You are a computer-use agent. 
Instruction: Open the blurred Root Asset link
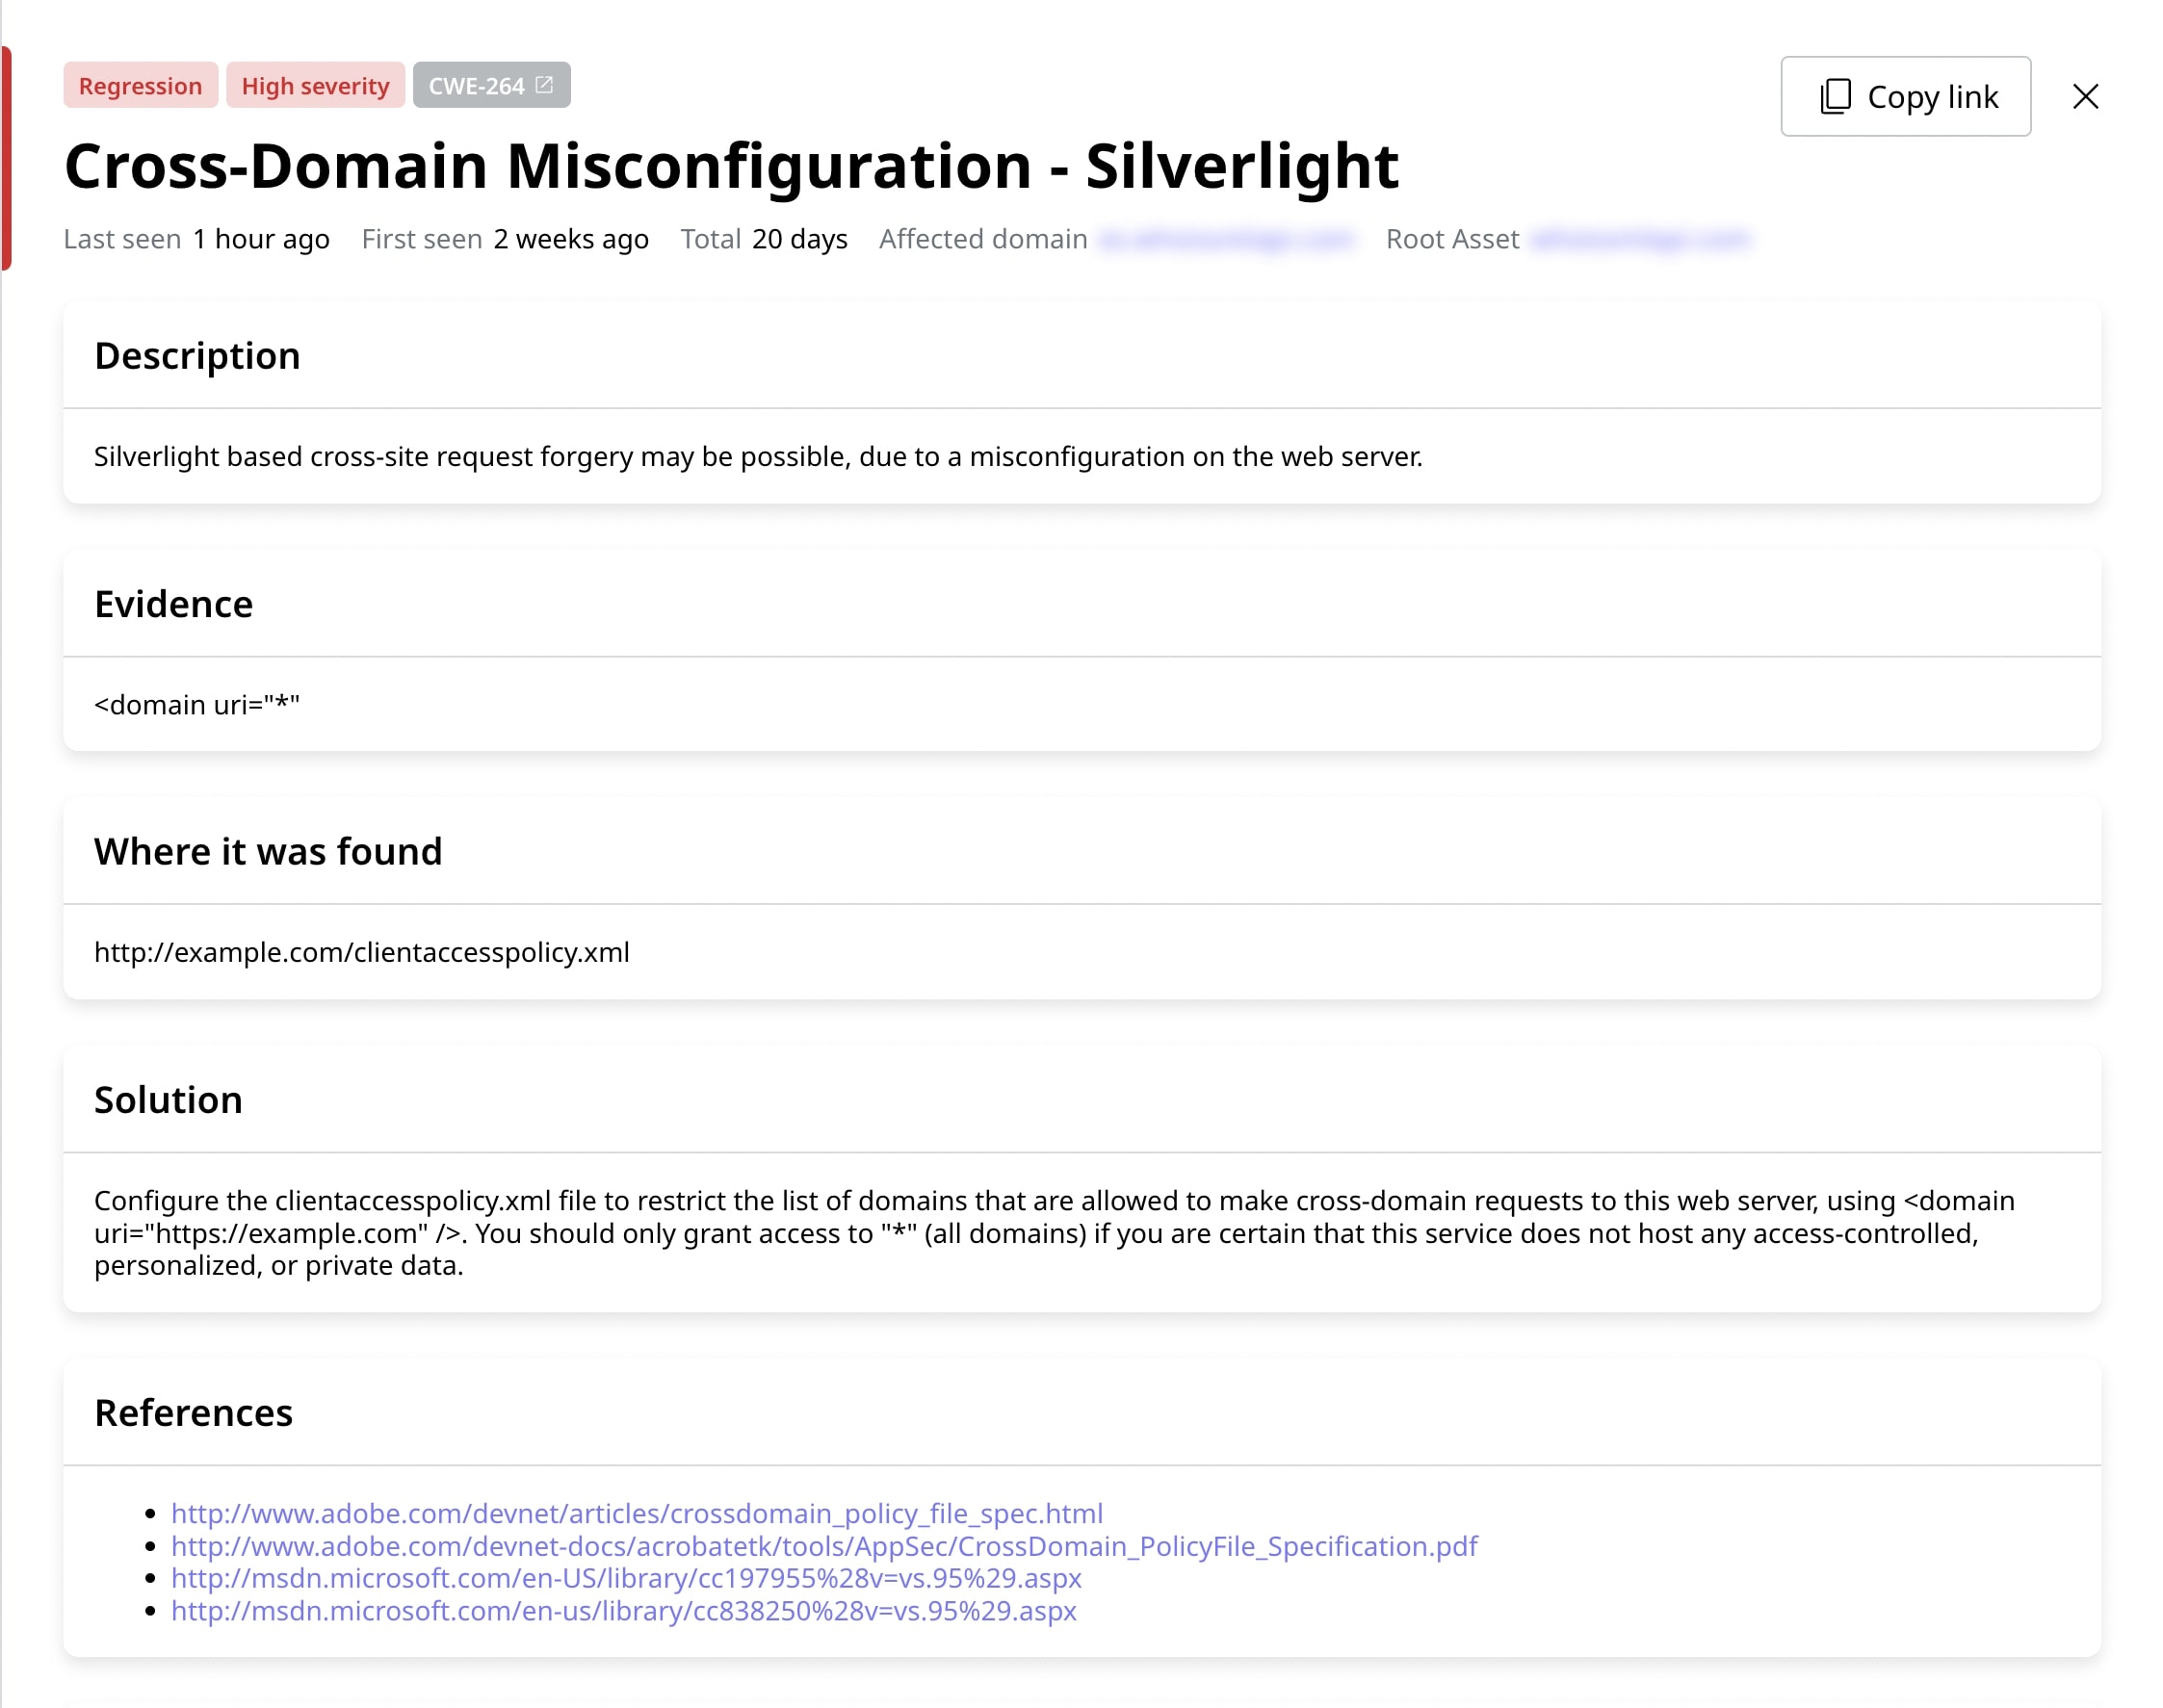coord(1640,239)
